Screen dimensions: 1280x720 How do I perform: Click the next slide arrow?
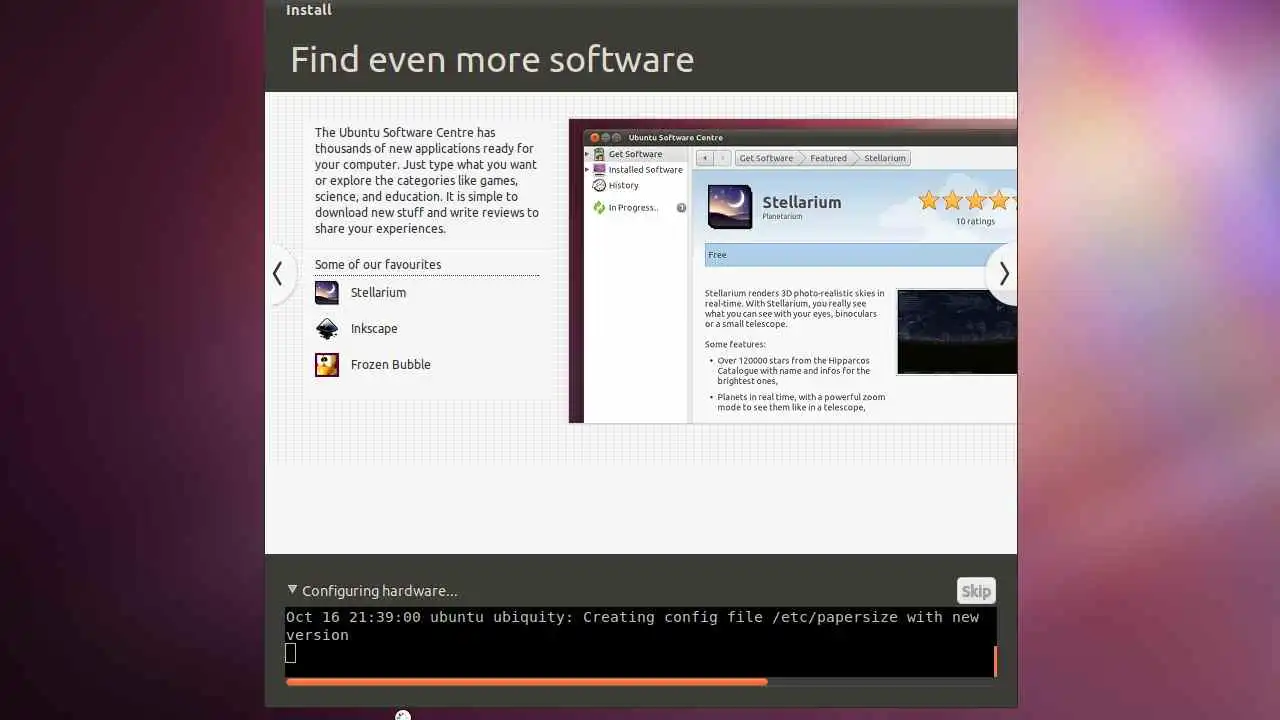tap(1003, 274)
